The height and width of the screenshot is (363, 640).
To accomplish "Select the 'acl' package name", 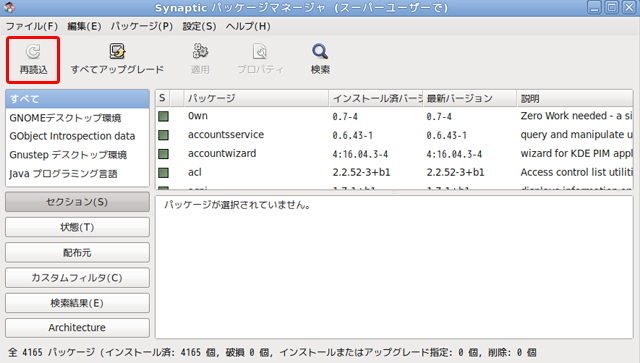I will click(x=195, y=172).
